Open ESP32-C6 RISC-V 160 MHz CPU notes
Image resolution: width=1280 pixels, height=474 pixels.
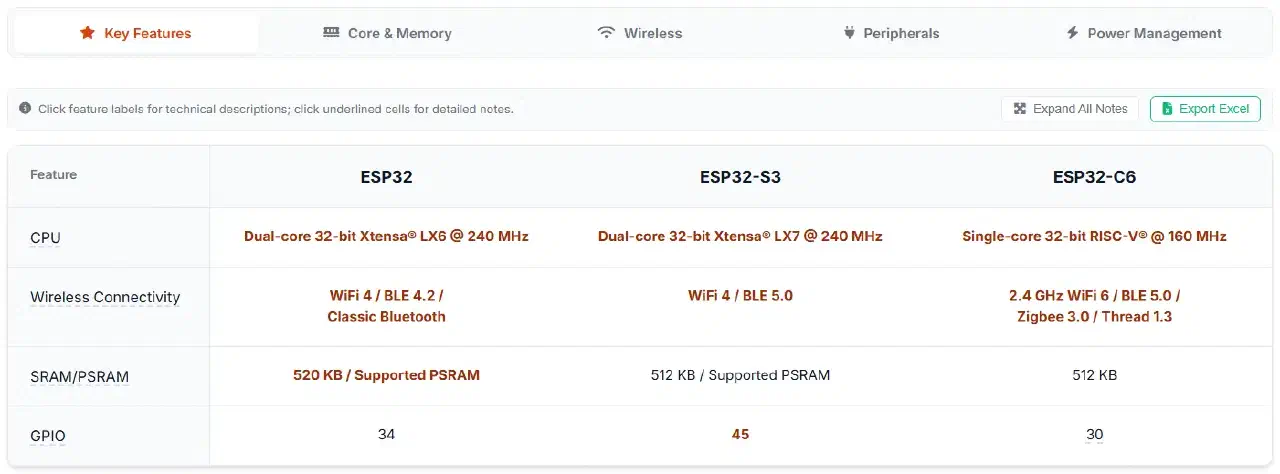click(x=1094, y=237)
